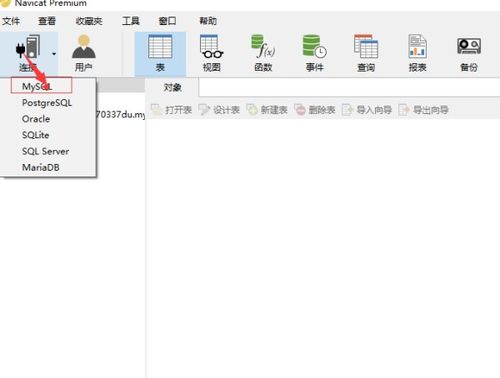Click Export Wizard (导出向导) button

click(424, 110)
